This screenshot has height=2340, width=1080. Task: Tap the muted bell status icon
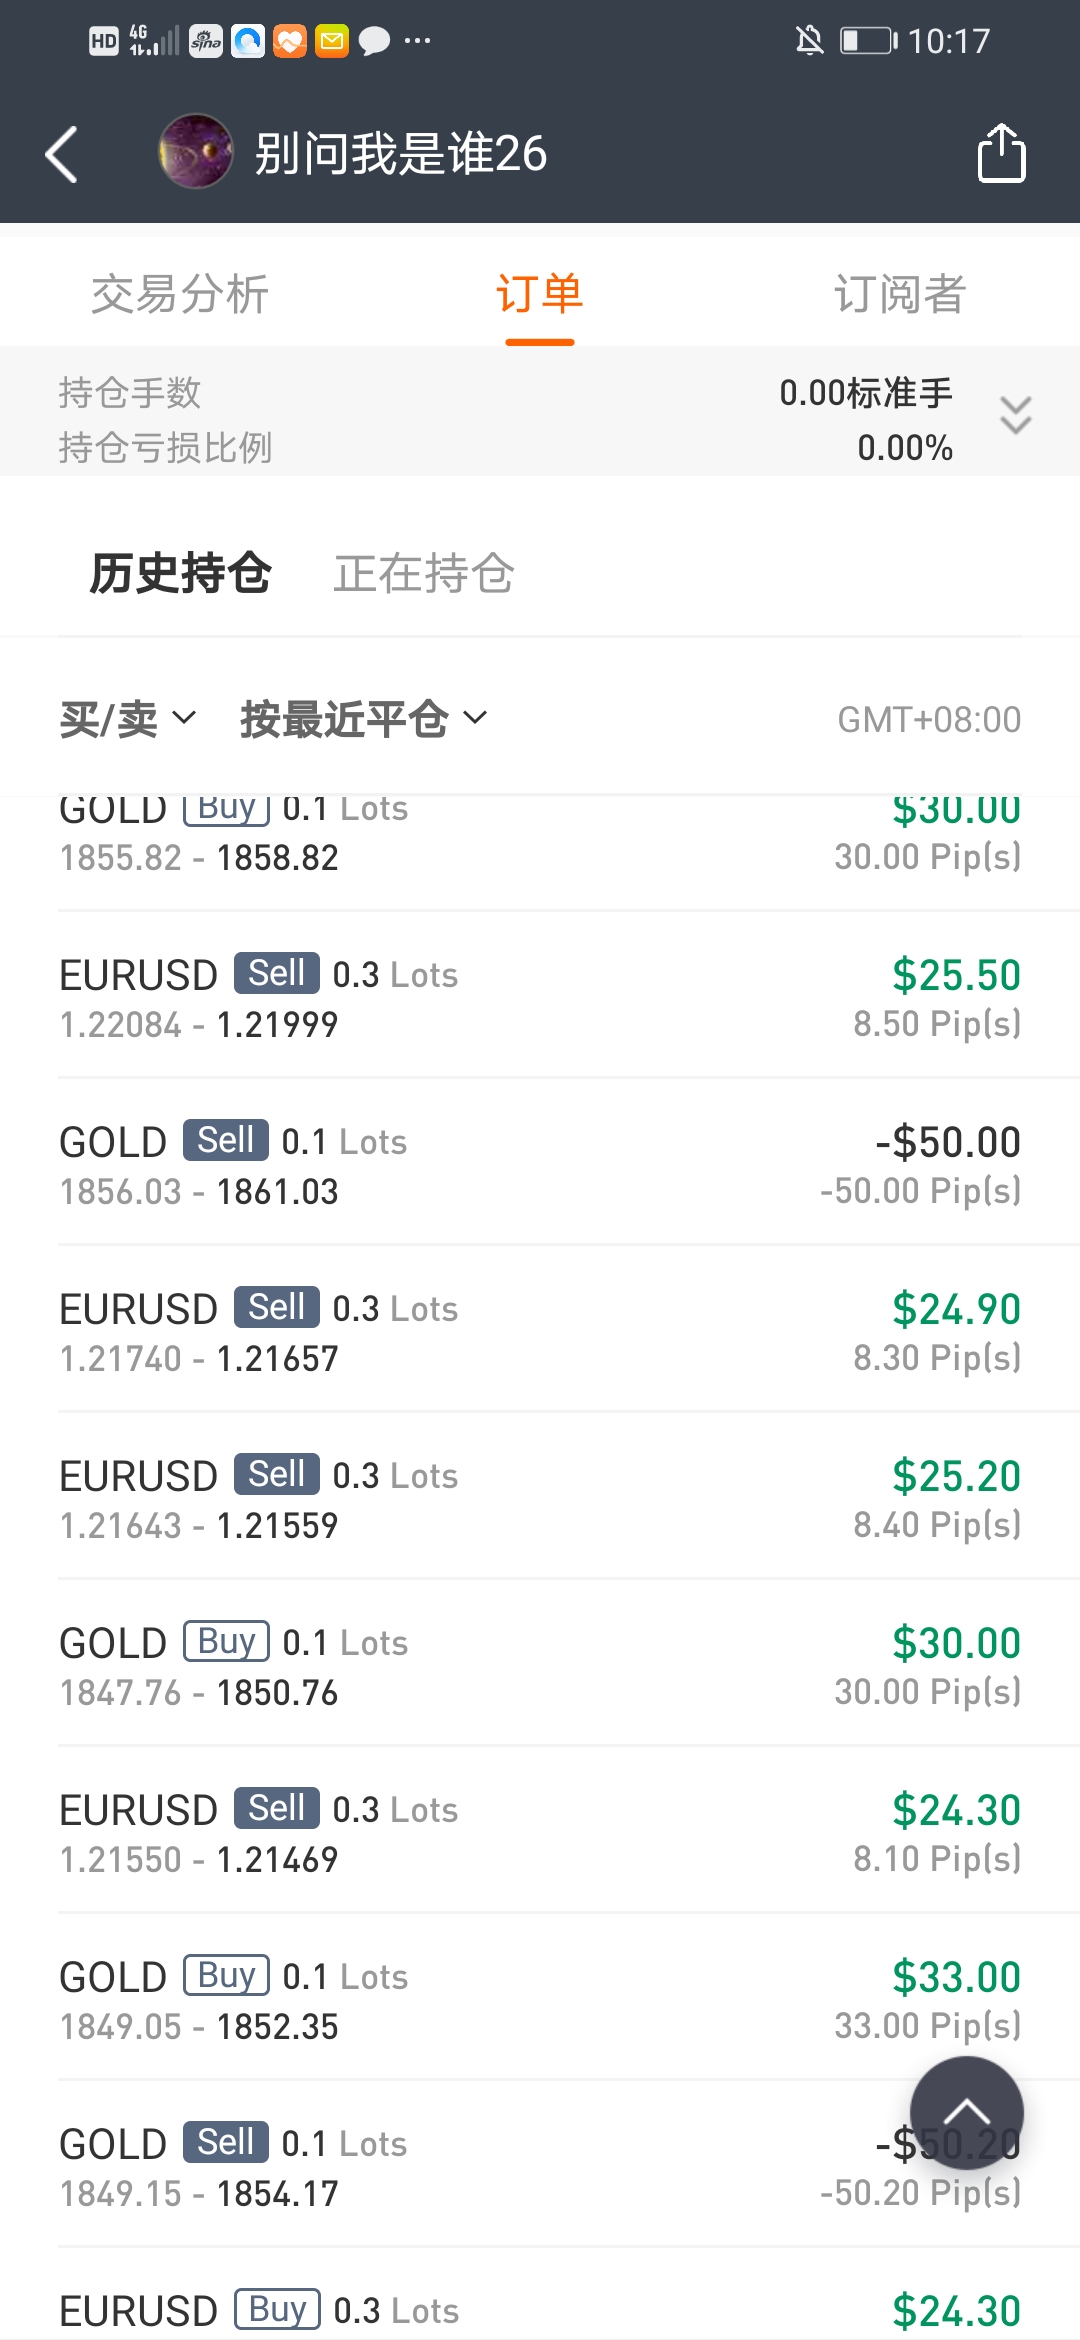pos(809,41)
